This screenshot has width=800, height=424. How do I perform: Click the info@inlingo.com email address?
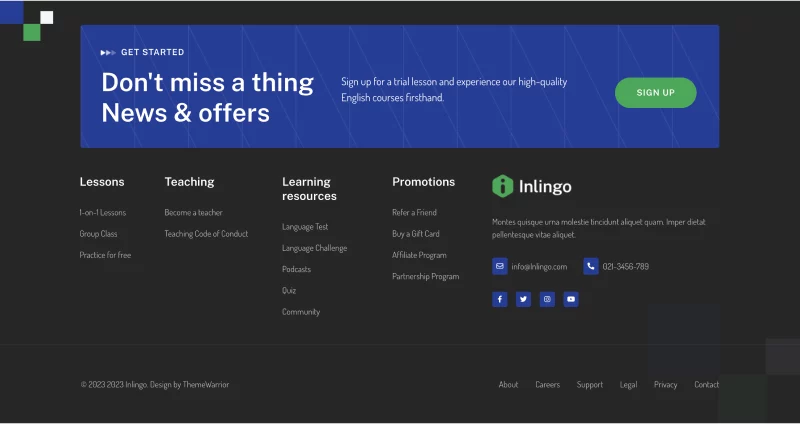tap(539, 267)
